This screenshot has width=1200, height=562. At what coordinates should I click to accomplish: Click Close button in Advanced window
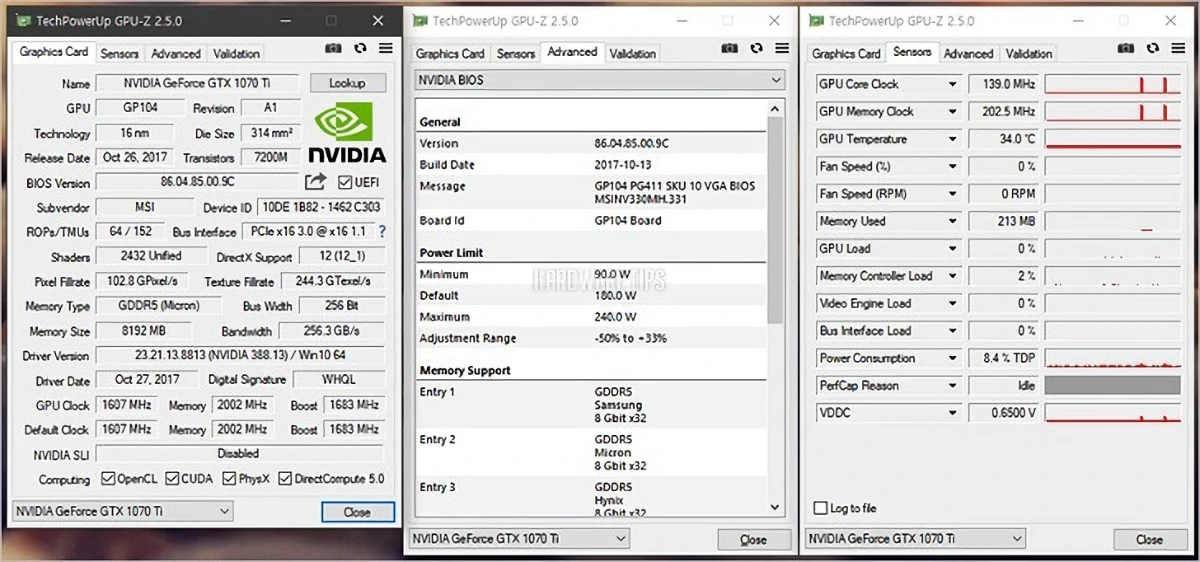753,540
